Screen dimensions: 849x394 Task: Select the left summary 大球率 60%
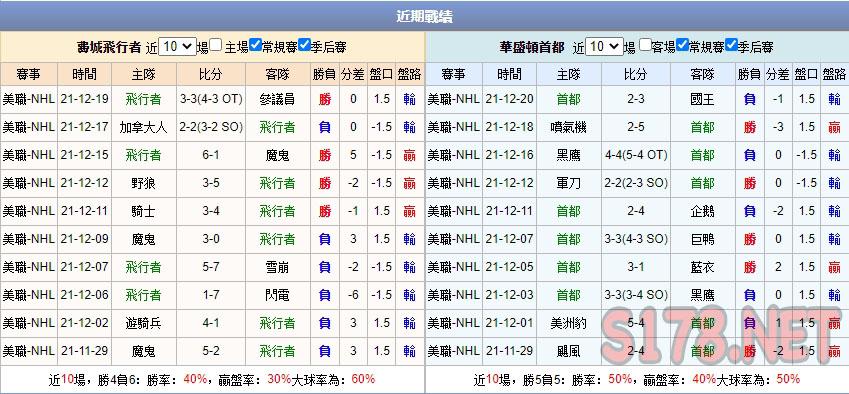[x=363, y=379]
